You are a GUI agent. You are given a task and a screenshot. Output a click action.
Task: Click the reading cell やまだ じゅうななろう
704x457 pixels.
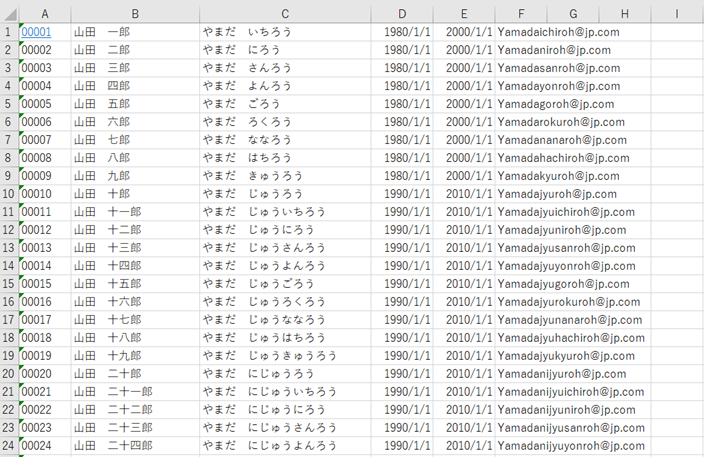point(285,320)
